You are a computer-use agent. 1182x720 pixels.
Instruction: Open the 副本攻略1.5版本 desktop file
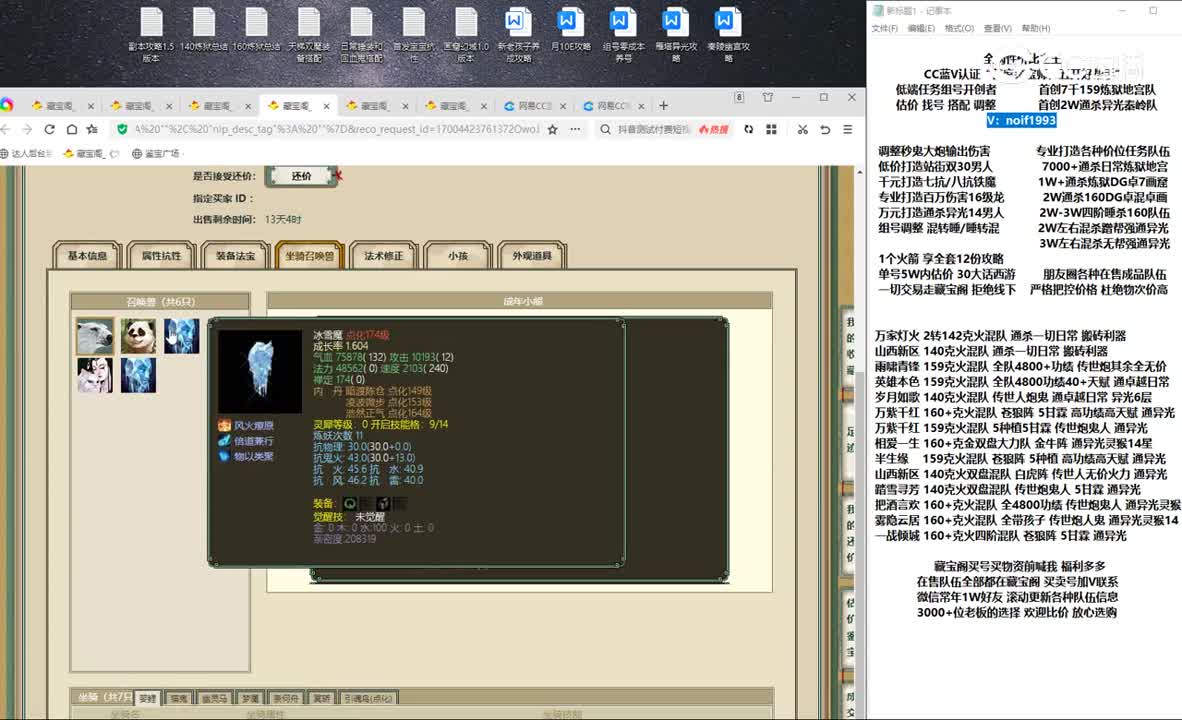point(151,34)
